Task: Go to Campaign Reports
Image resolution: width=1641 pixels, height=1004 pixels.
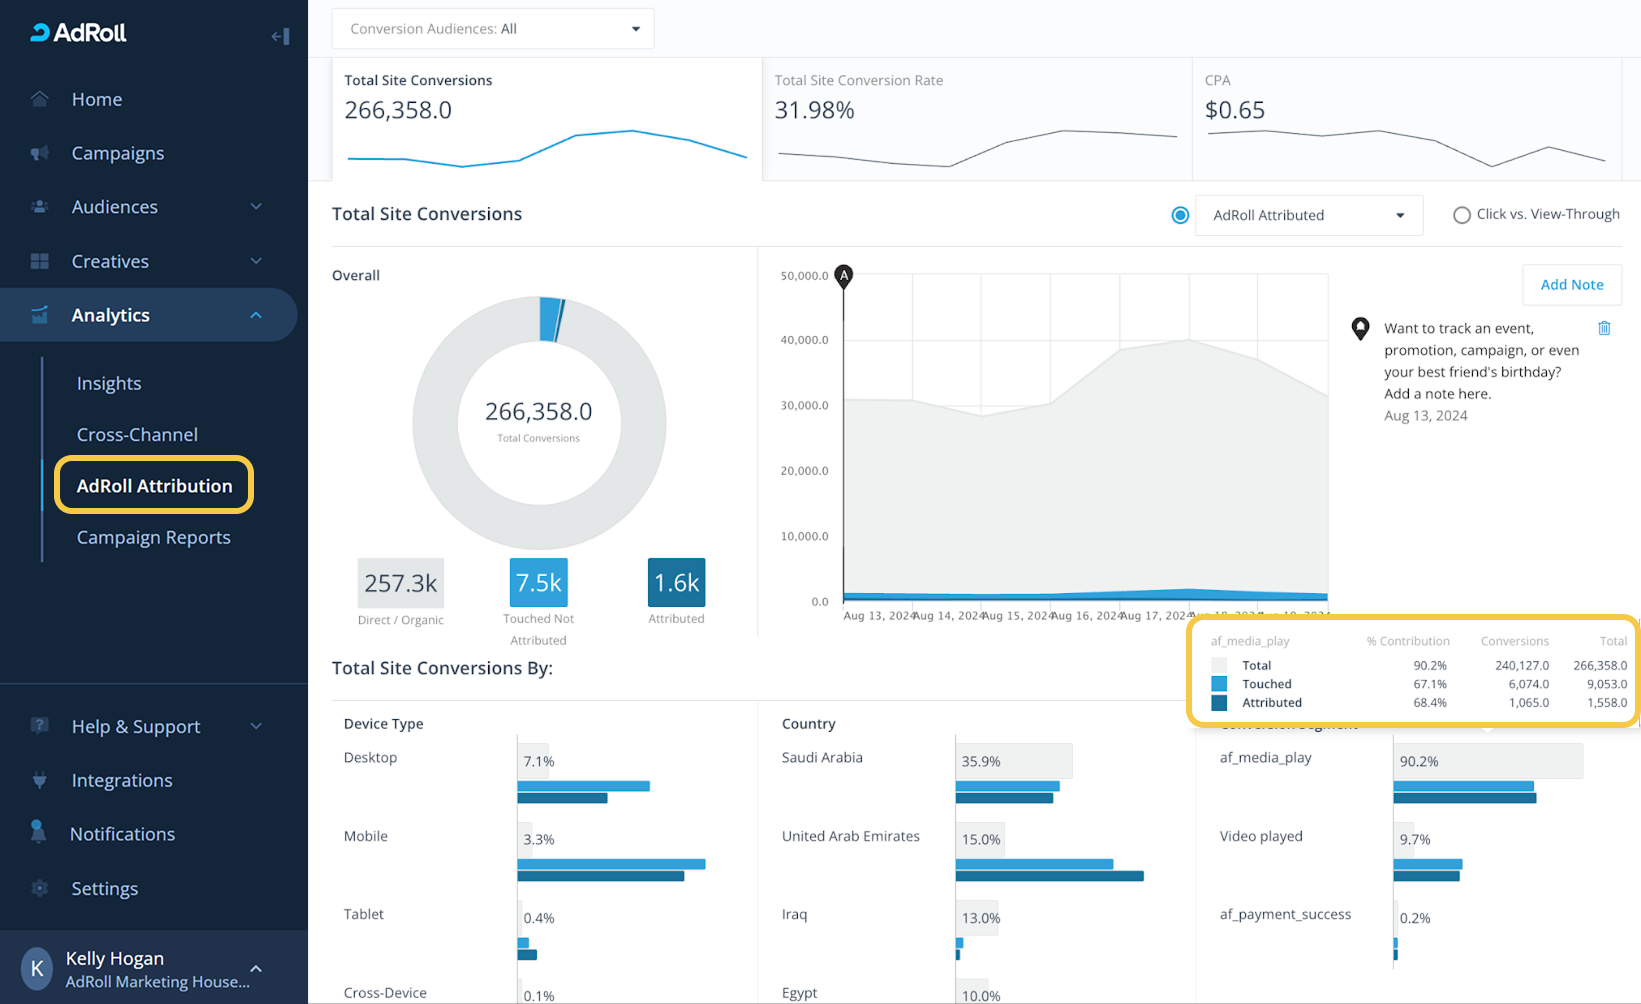Action: pyautogui.click(x=154, y=537)
